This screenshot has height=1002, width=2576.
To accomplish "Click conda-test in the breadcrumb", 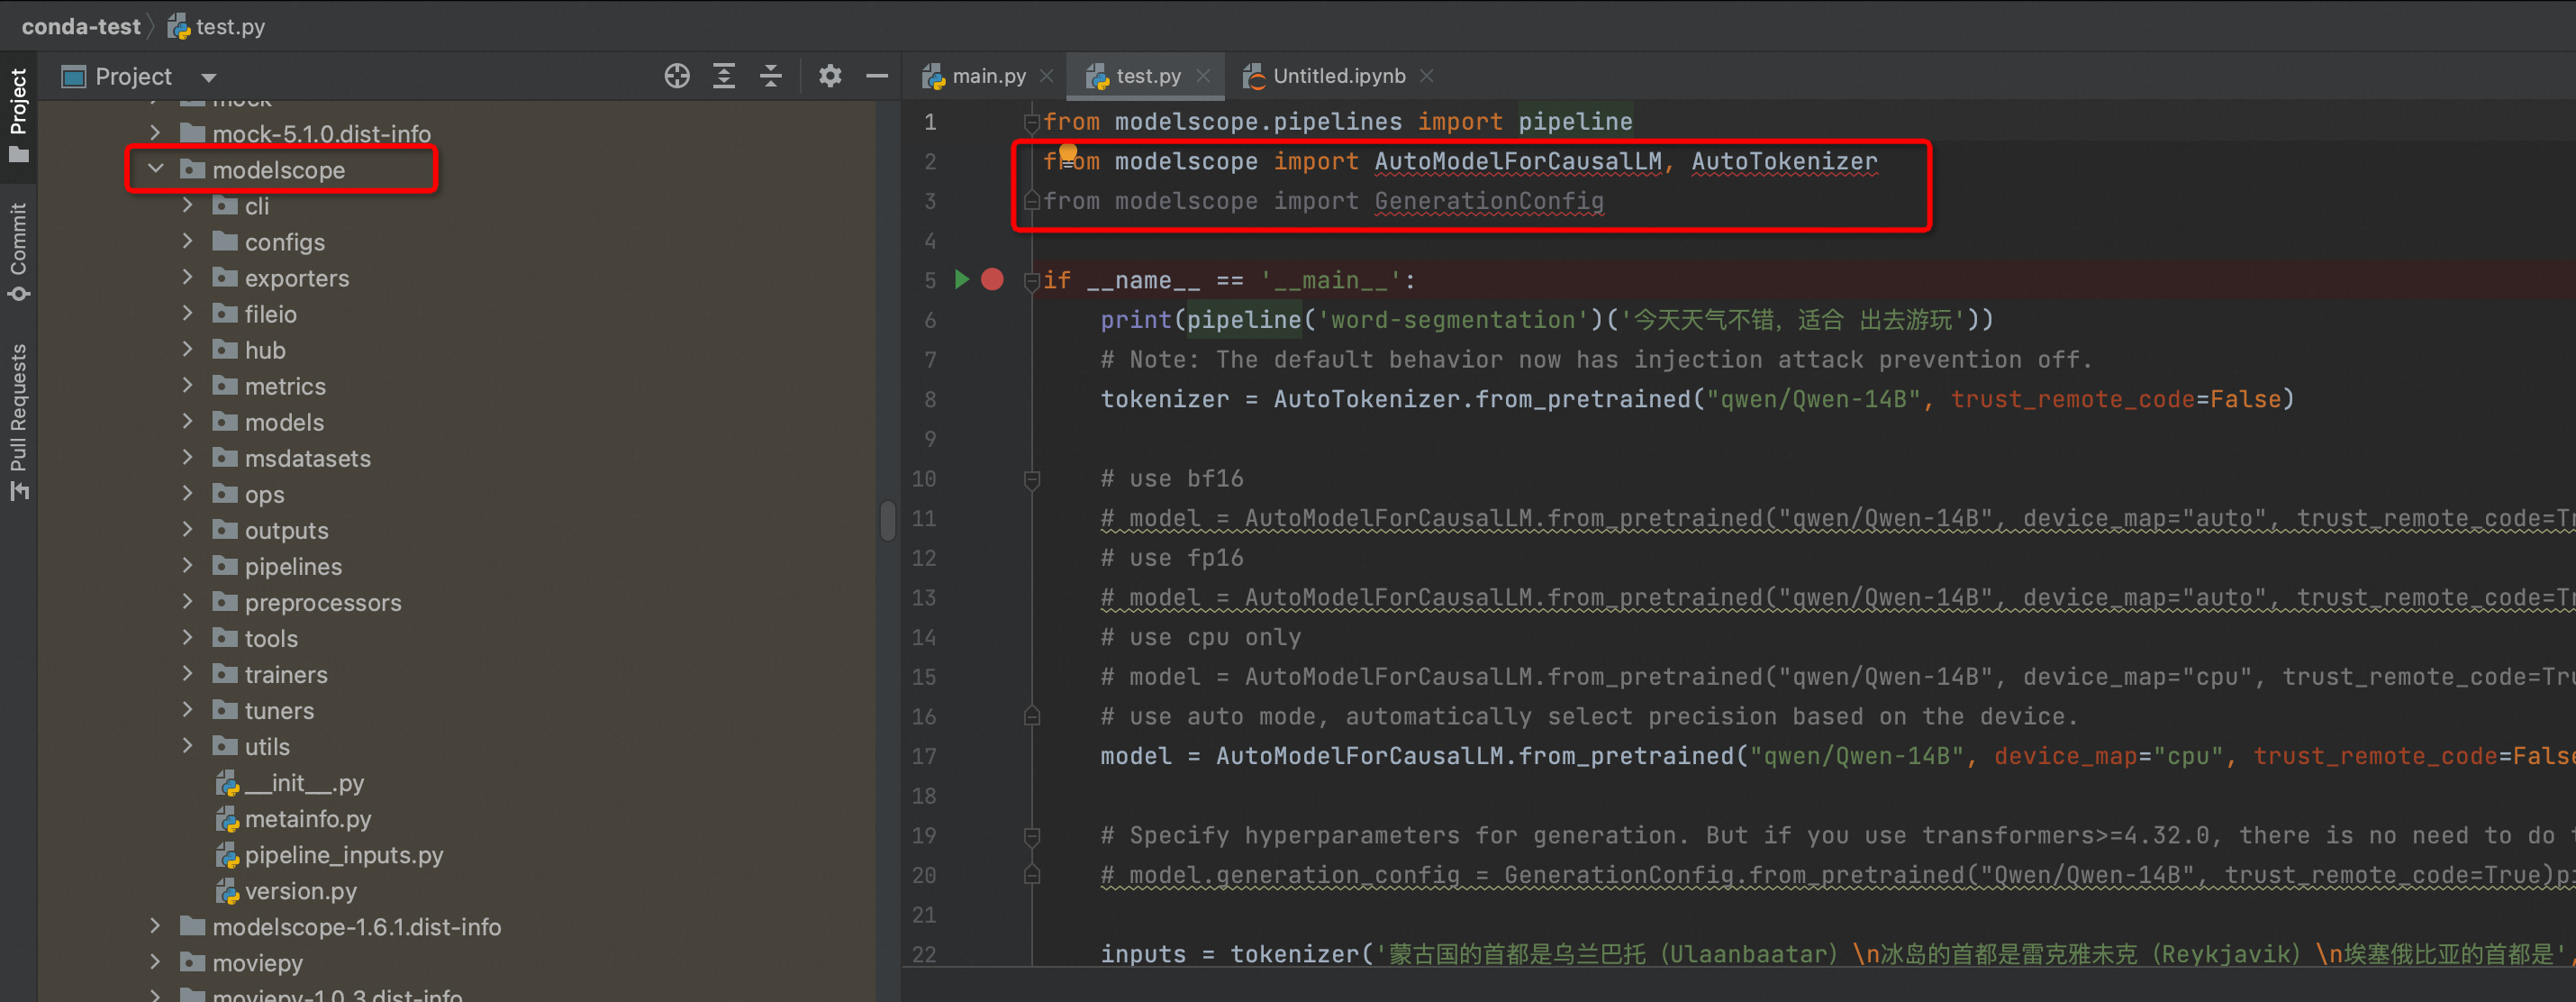I will click(x=81, y=26).
